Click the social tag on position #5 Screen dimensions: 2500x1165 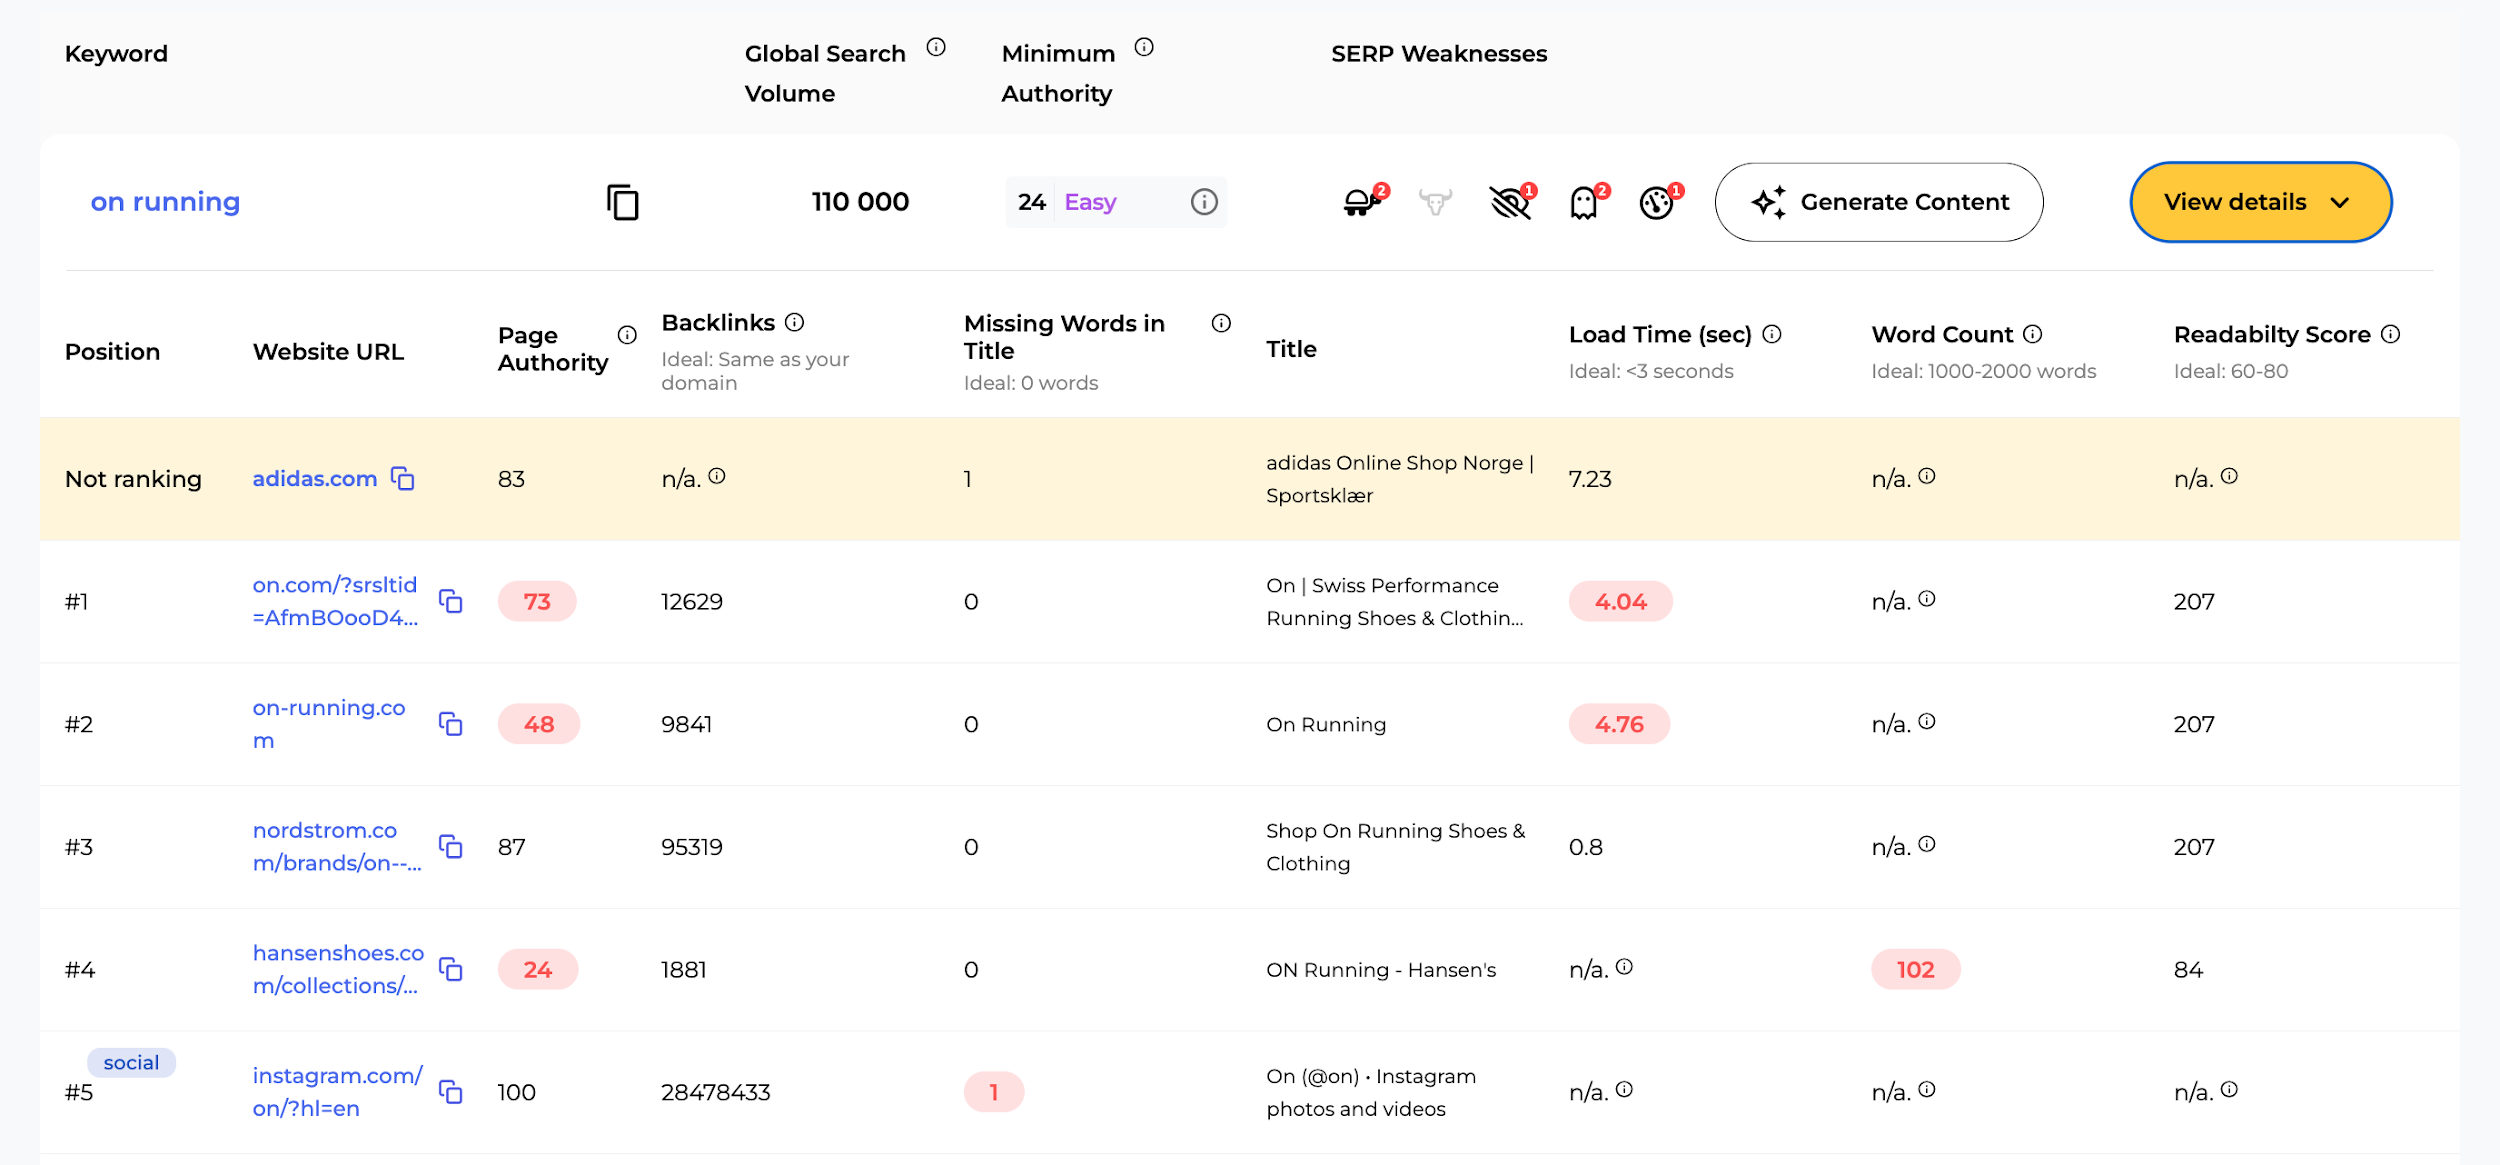coord(131,1062)
